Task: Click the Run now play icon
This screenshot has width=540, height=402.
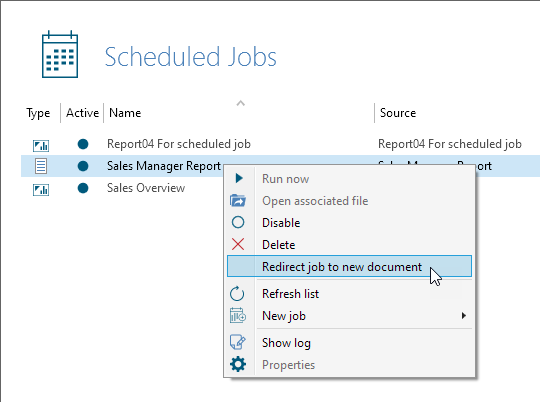Action: pos(239,178)
